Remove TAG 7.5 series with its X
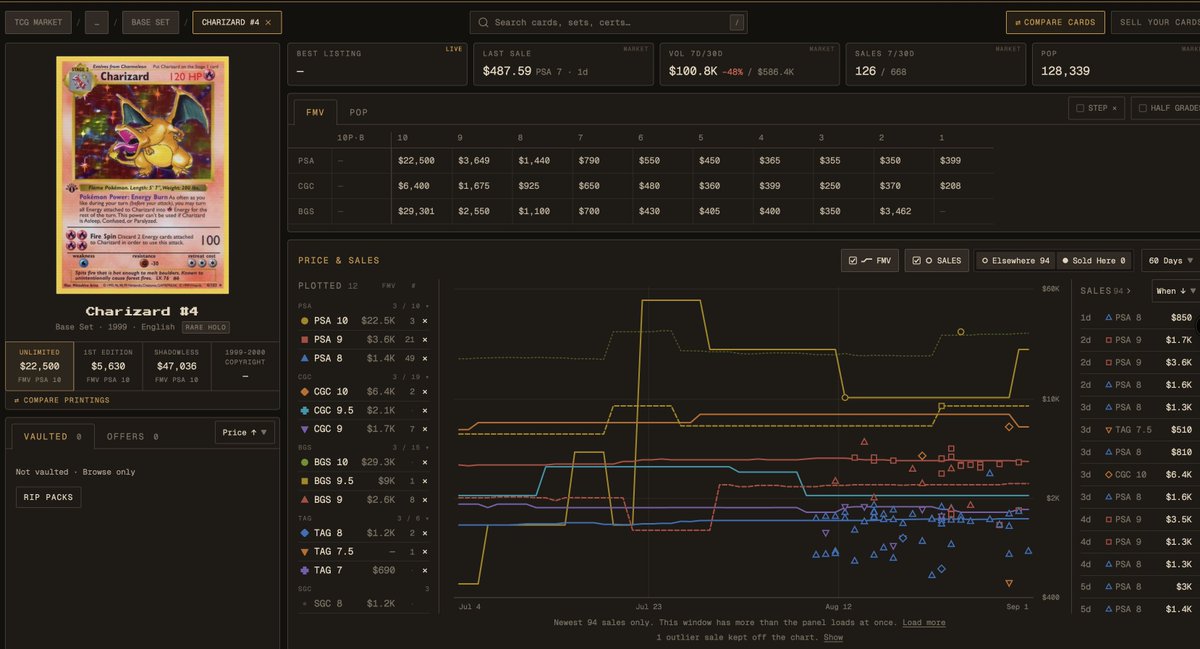The width and height of the screenshot is (1200, 649). (x=424, y=552)
